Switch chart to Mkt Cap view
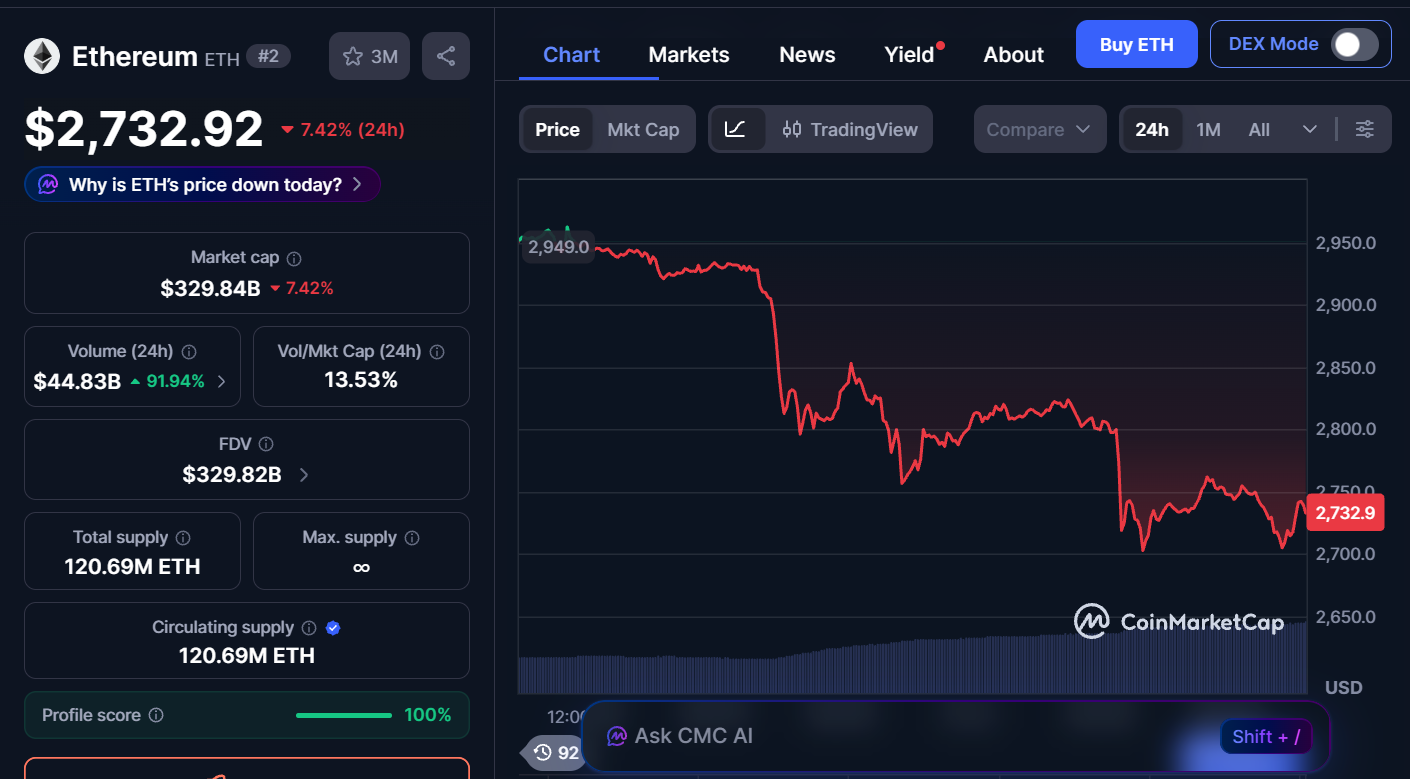 click(x=644, y=129)
